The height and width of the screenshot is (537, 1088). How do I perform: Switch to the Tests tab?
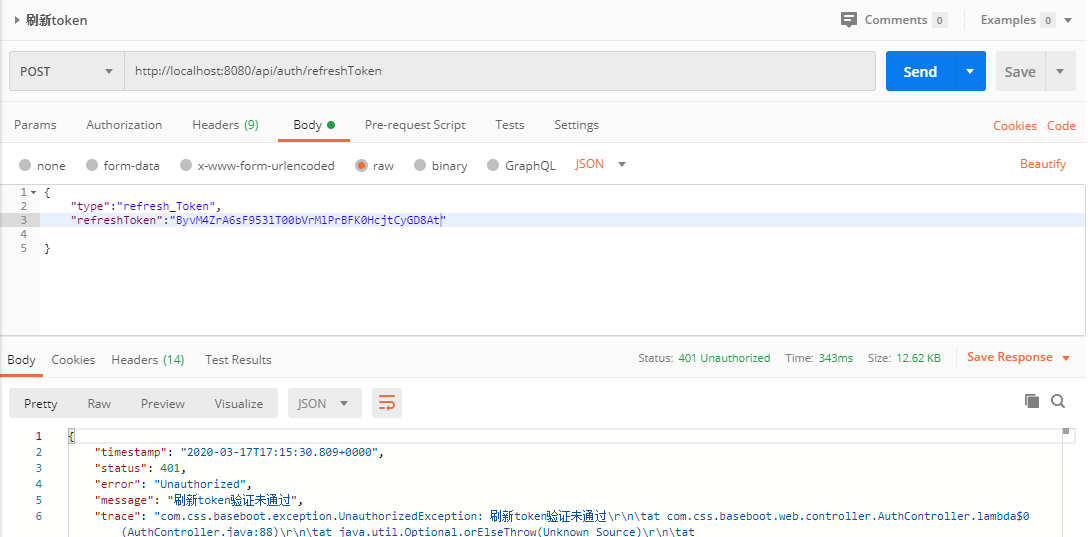tap(509, 125)
